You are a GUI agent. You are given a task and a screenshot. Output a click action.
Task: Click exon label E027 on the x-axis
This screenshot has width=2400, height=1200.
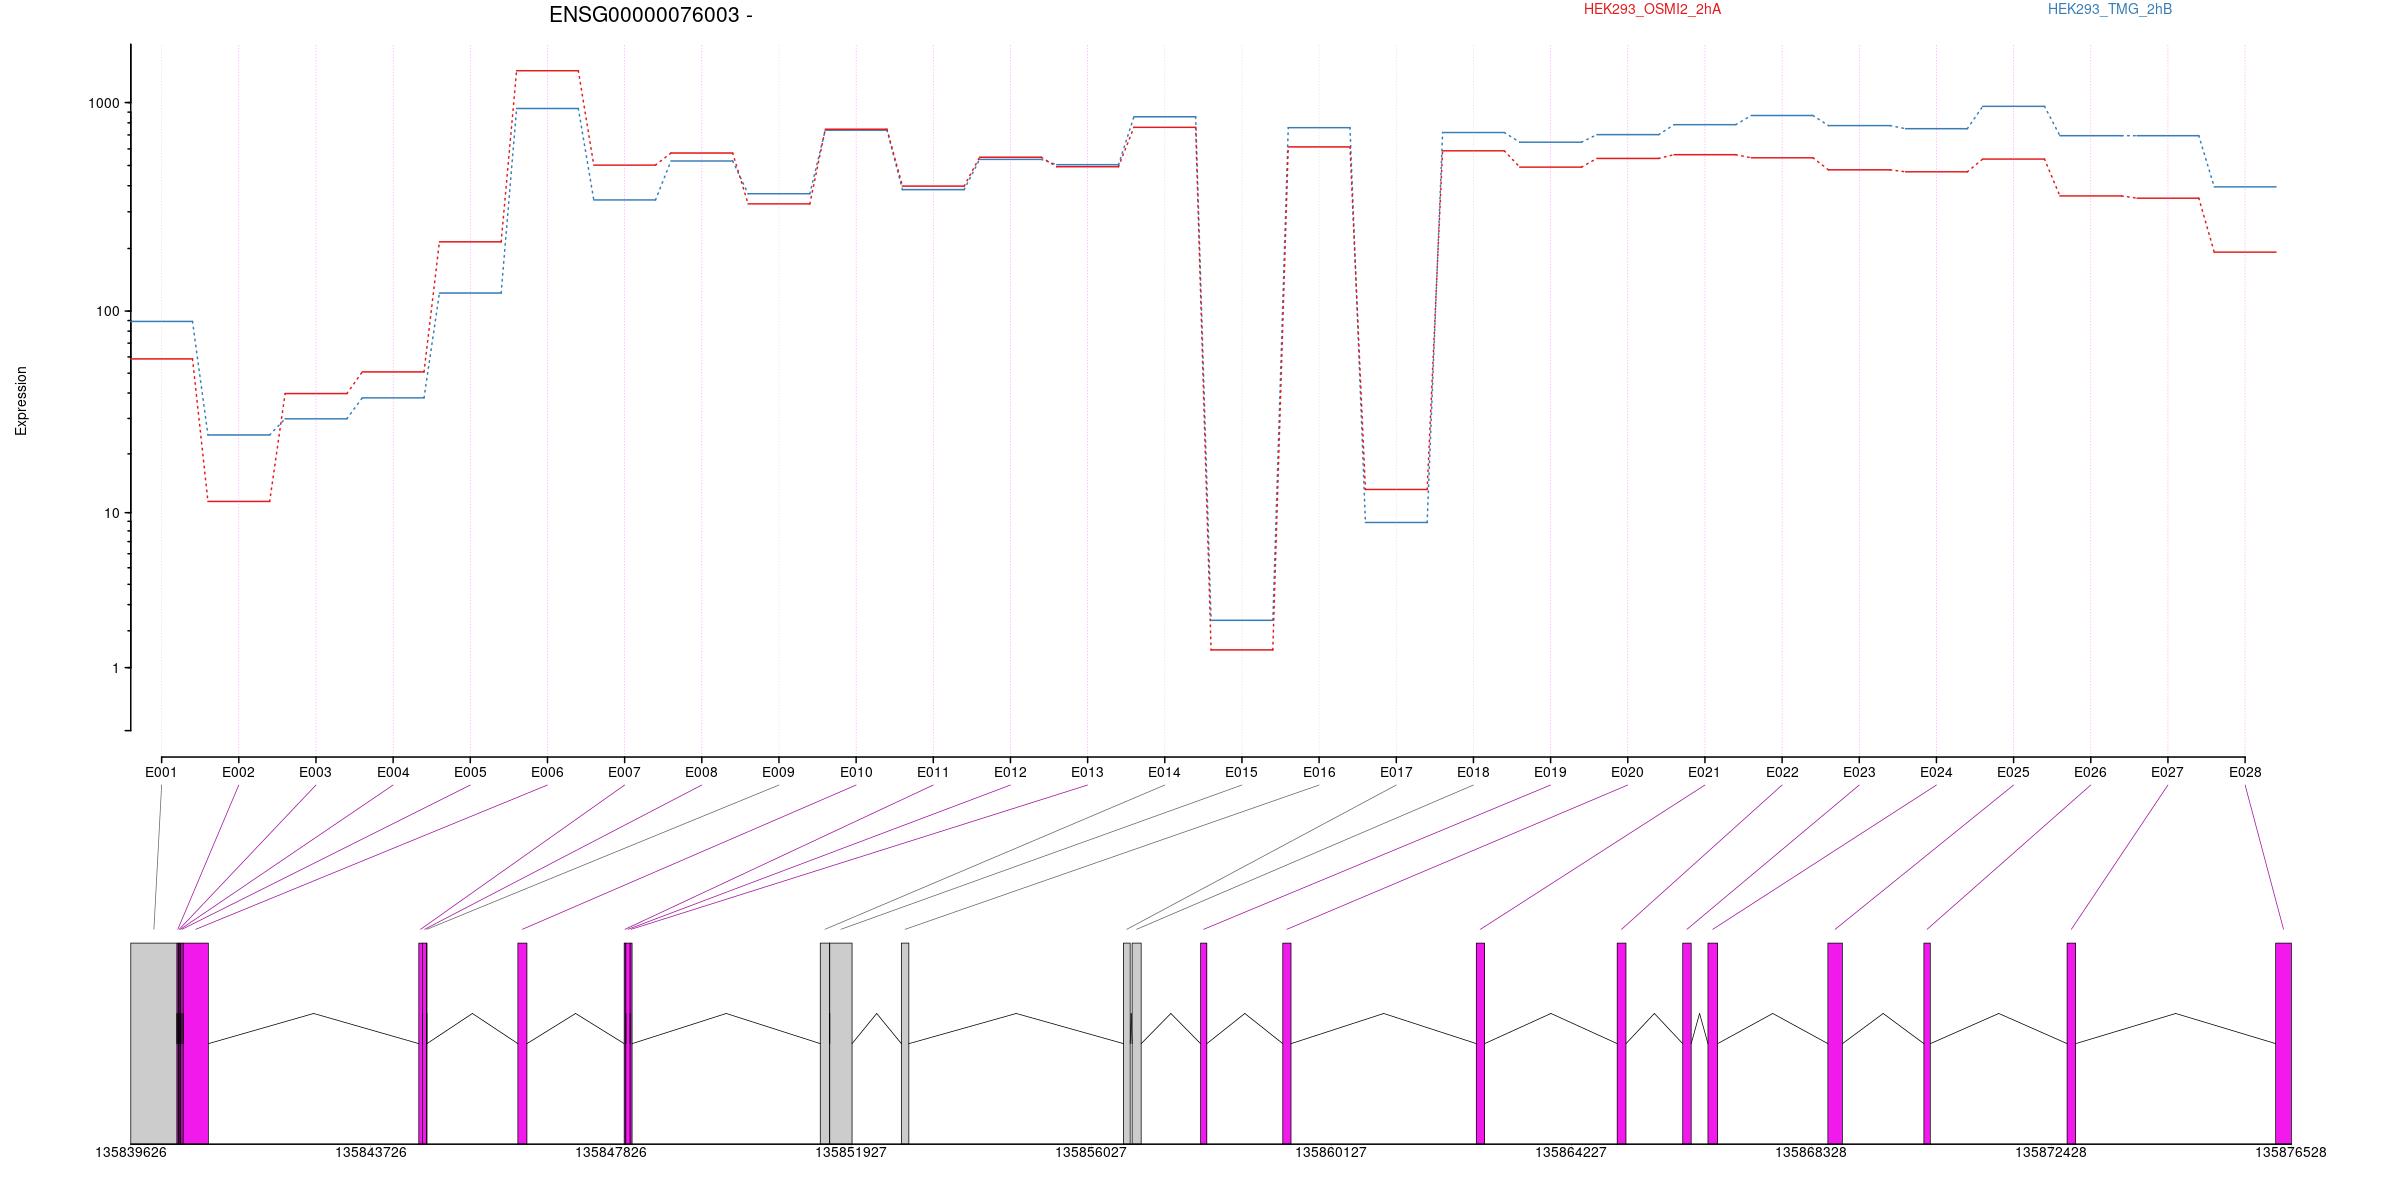(x=2167, y=772)
